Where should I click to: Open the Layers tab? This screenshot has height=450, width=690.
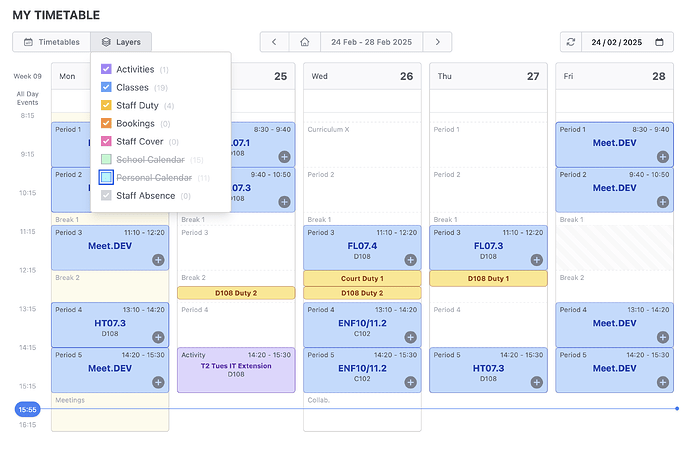tap(121, 42)
